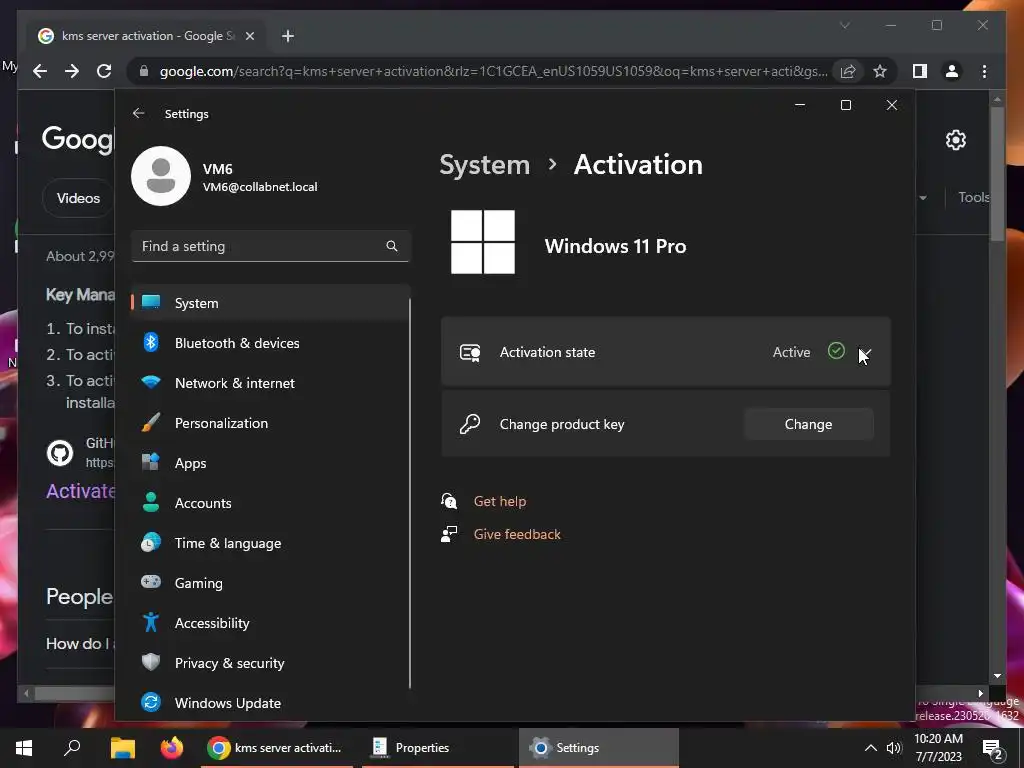
Task: Click Chrome's share page icon
Action: point(848,71)
